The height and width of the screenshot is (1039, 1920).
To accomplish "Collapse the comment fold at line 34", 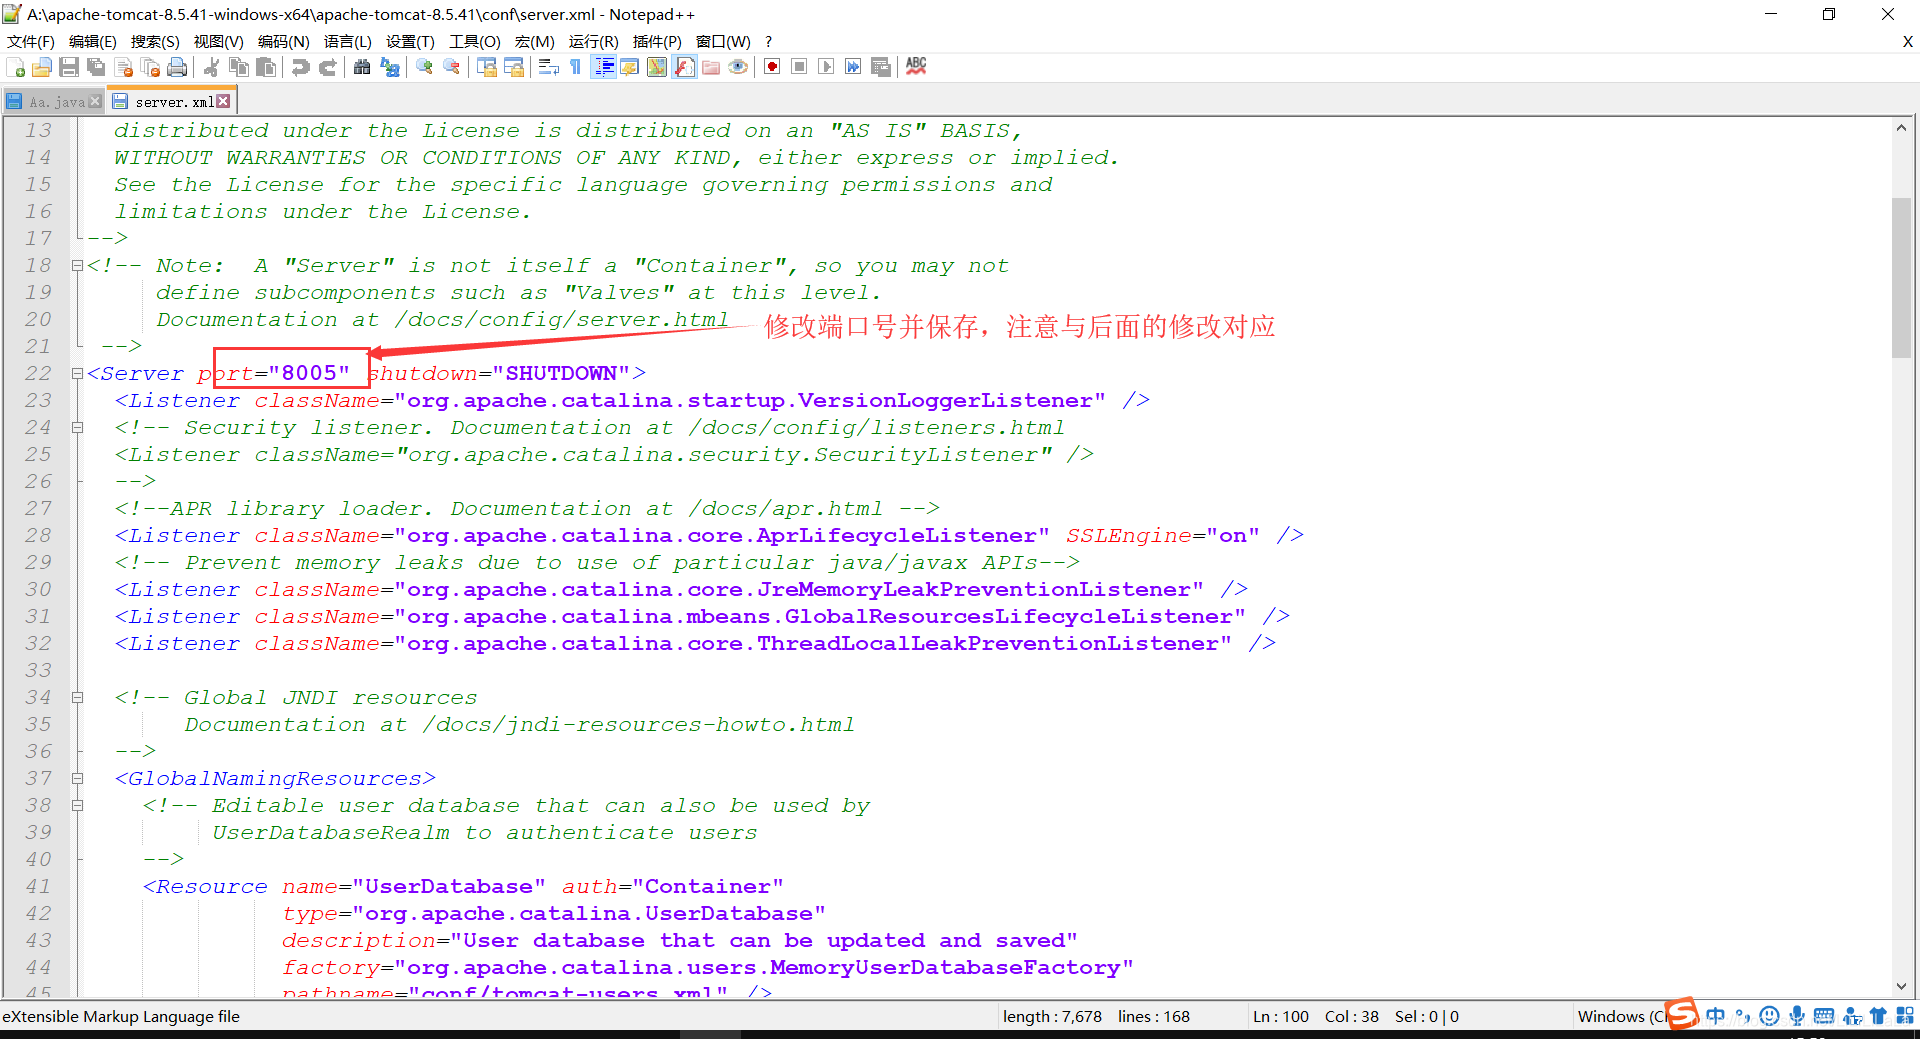I will coord(77,698).
